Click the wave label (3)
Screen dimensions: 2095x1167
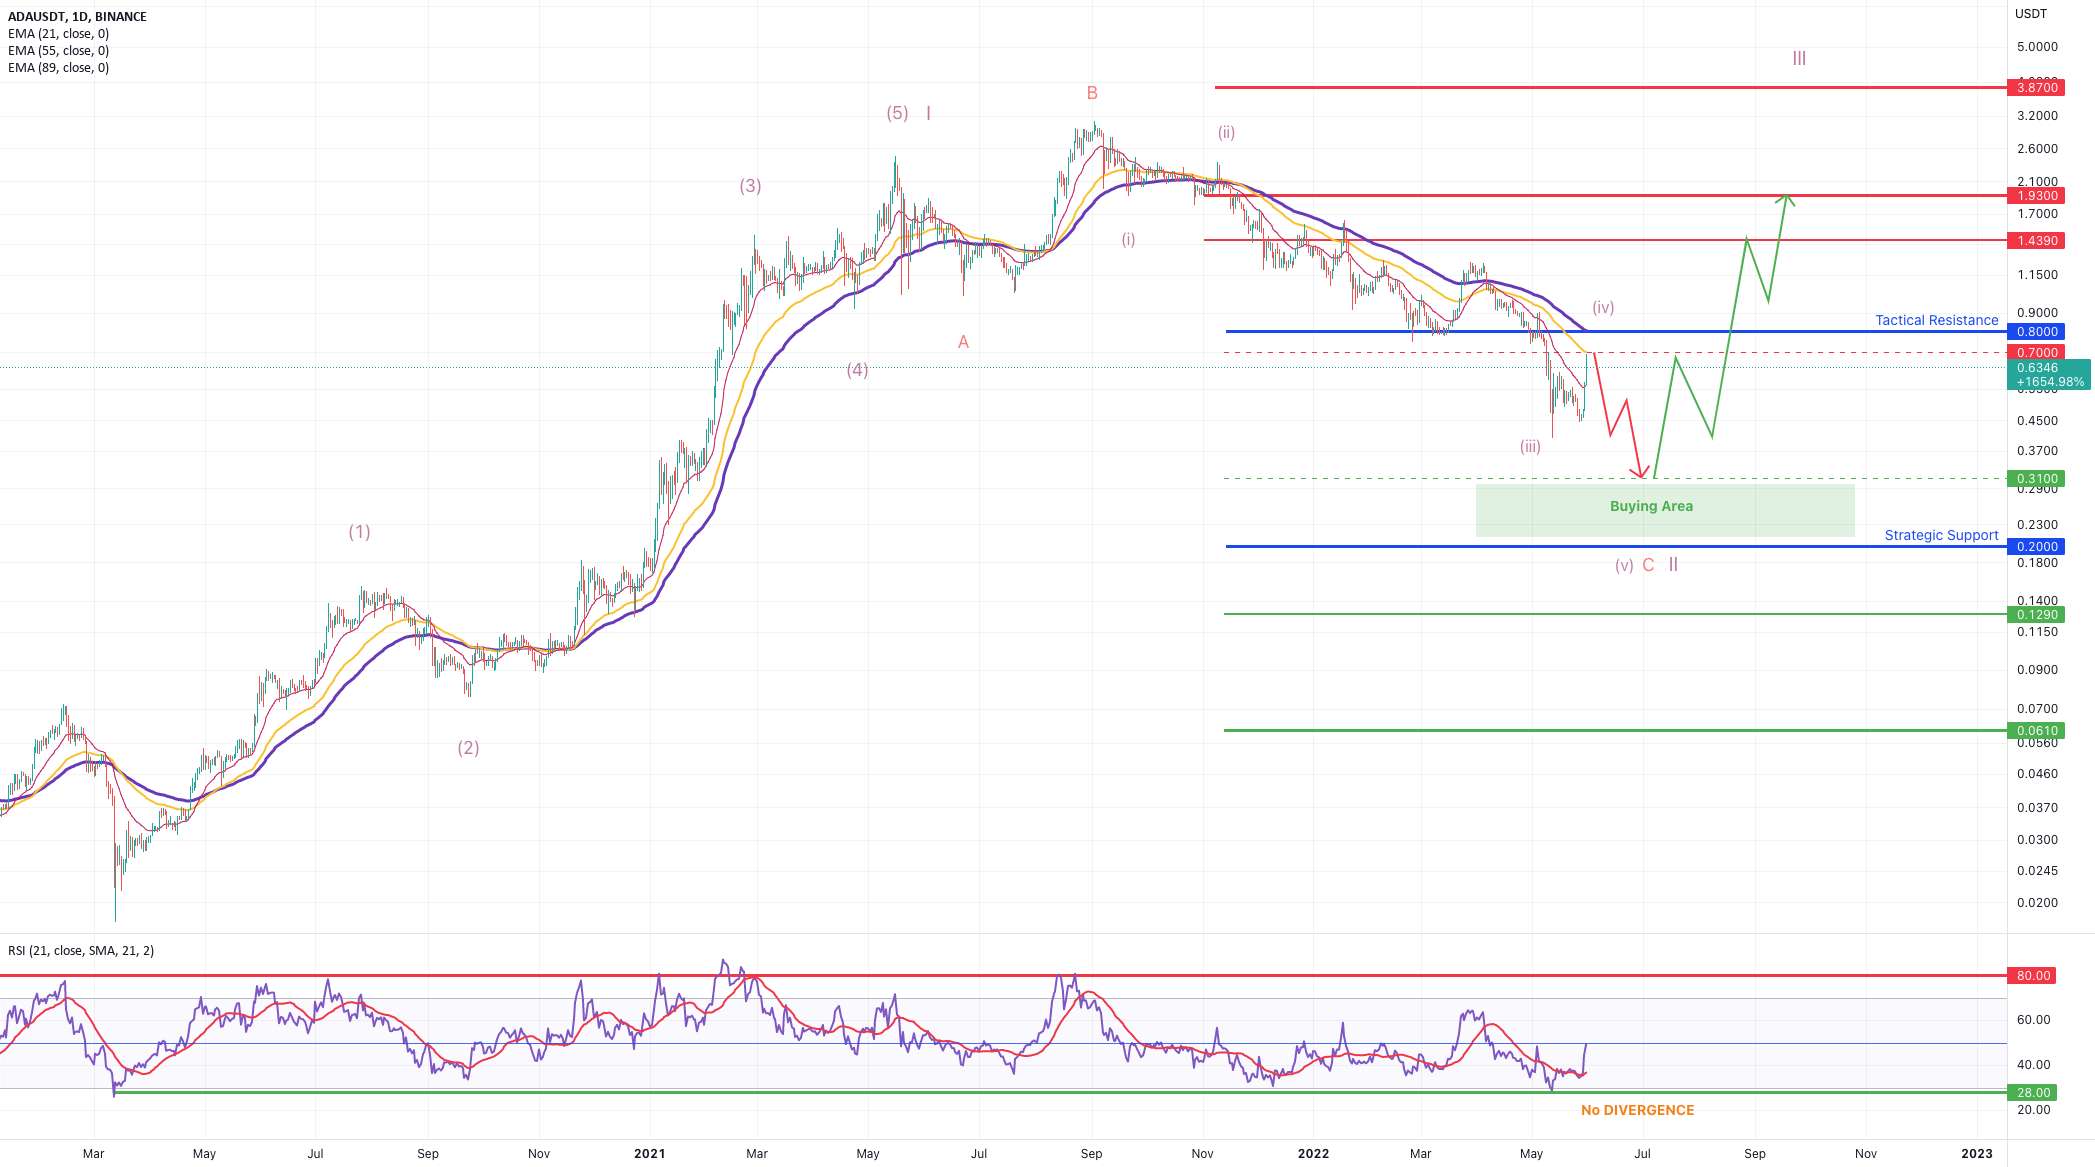click(750, 186)
